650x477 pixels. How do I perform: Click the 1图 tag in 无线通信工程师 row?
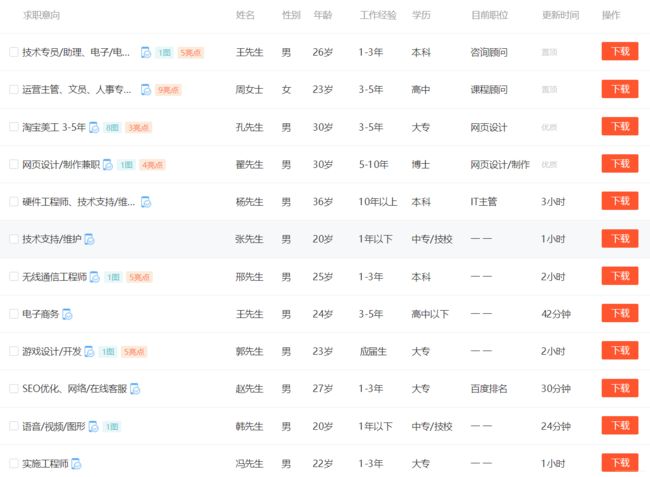(113, 277)
